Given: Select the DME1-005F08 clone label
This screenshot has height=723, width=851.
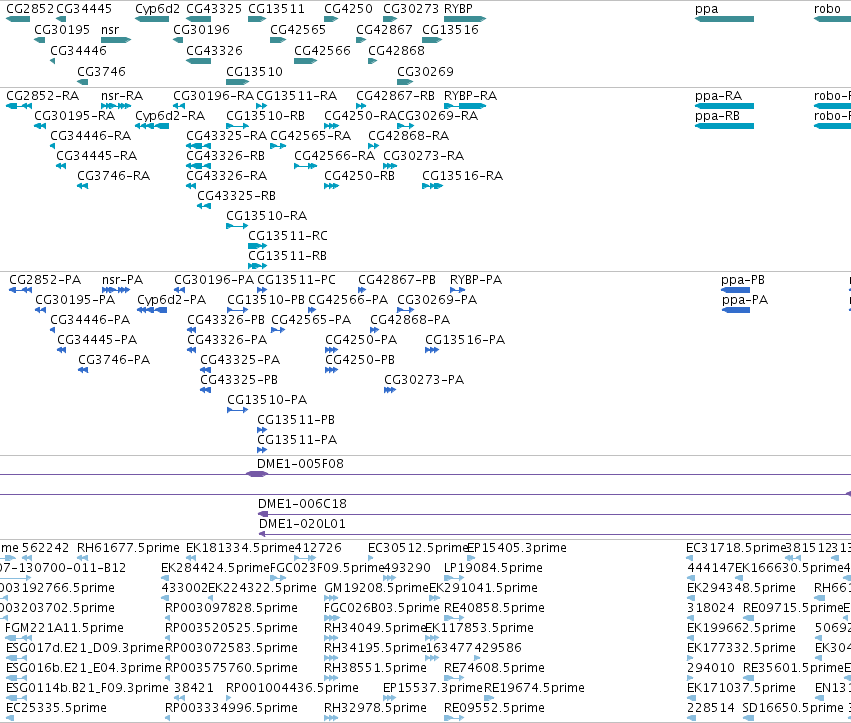Looking at the screenshot, I should (x=300, y=464).
